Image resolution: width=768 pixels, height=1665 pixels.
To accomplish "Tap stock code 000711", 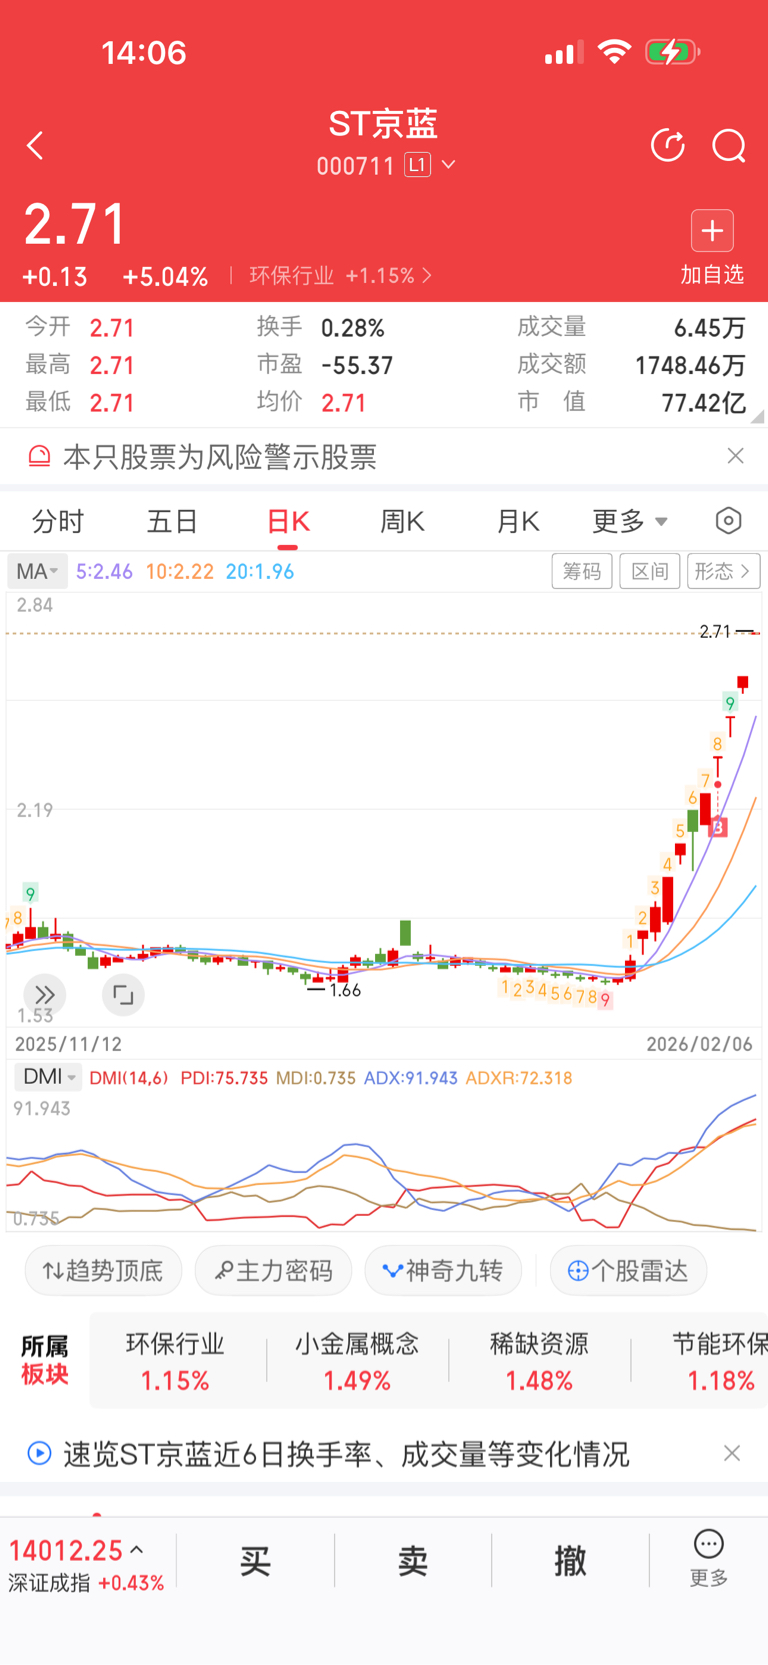I will pyautogui.click(x=356, y=166).
